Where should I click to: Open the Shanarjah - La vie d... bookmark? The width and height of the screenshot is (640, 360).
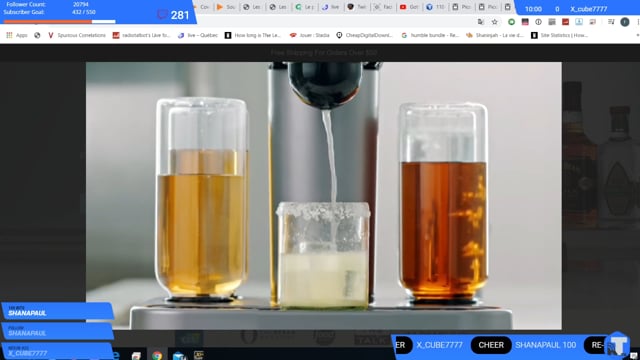495,36
